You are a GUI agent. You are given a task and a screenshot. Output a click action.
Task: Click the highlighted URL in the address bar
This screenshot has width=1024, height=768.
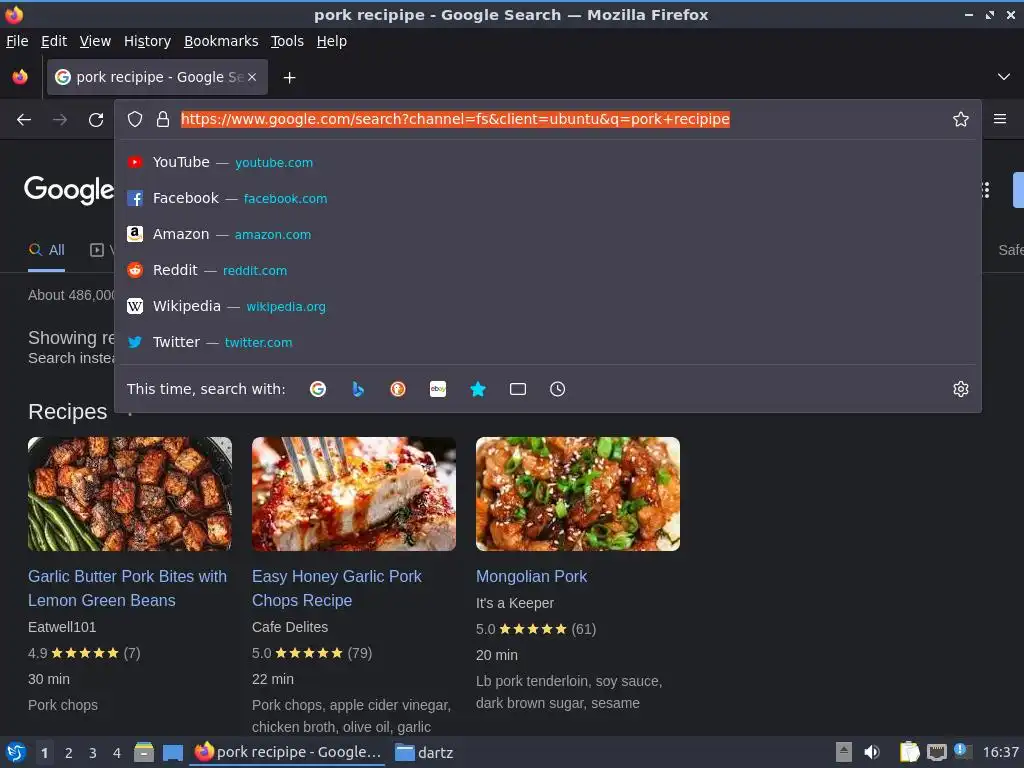click(455, 119)
